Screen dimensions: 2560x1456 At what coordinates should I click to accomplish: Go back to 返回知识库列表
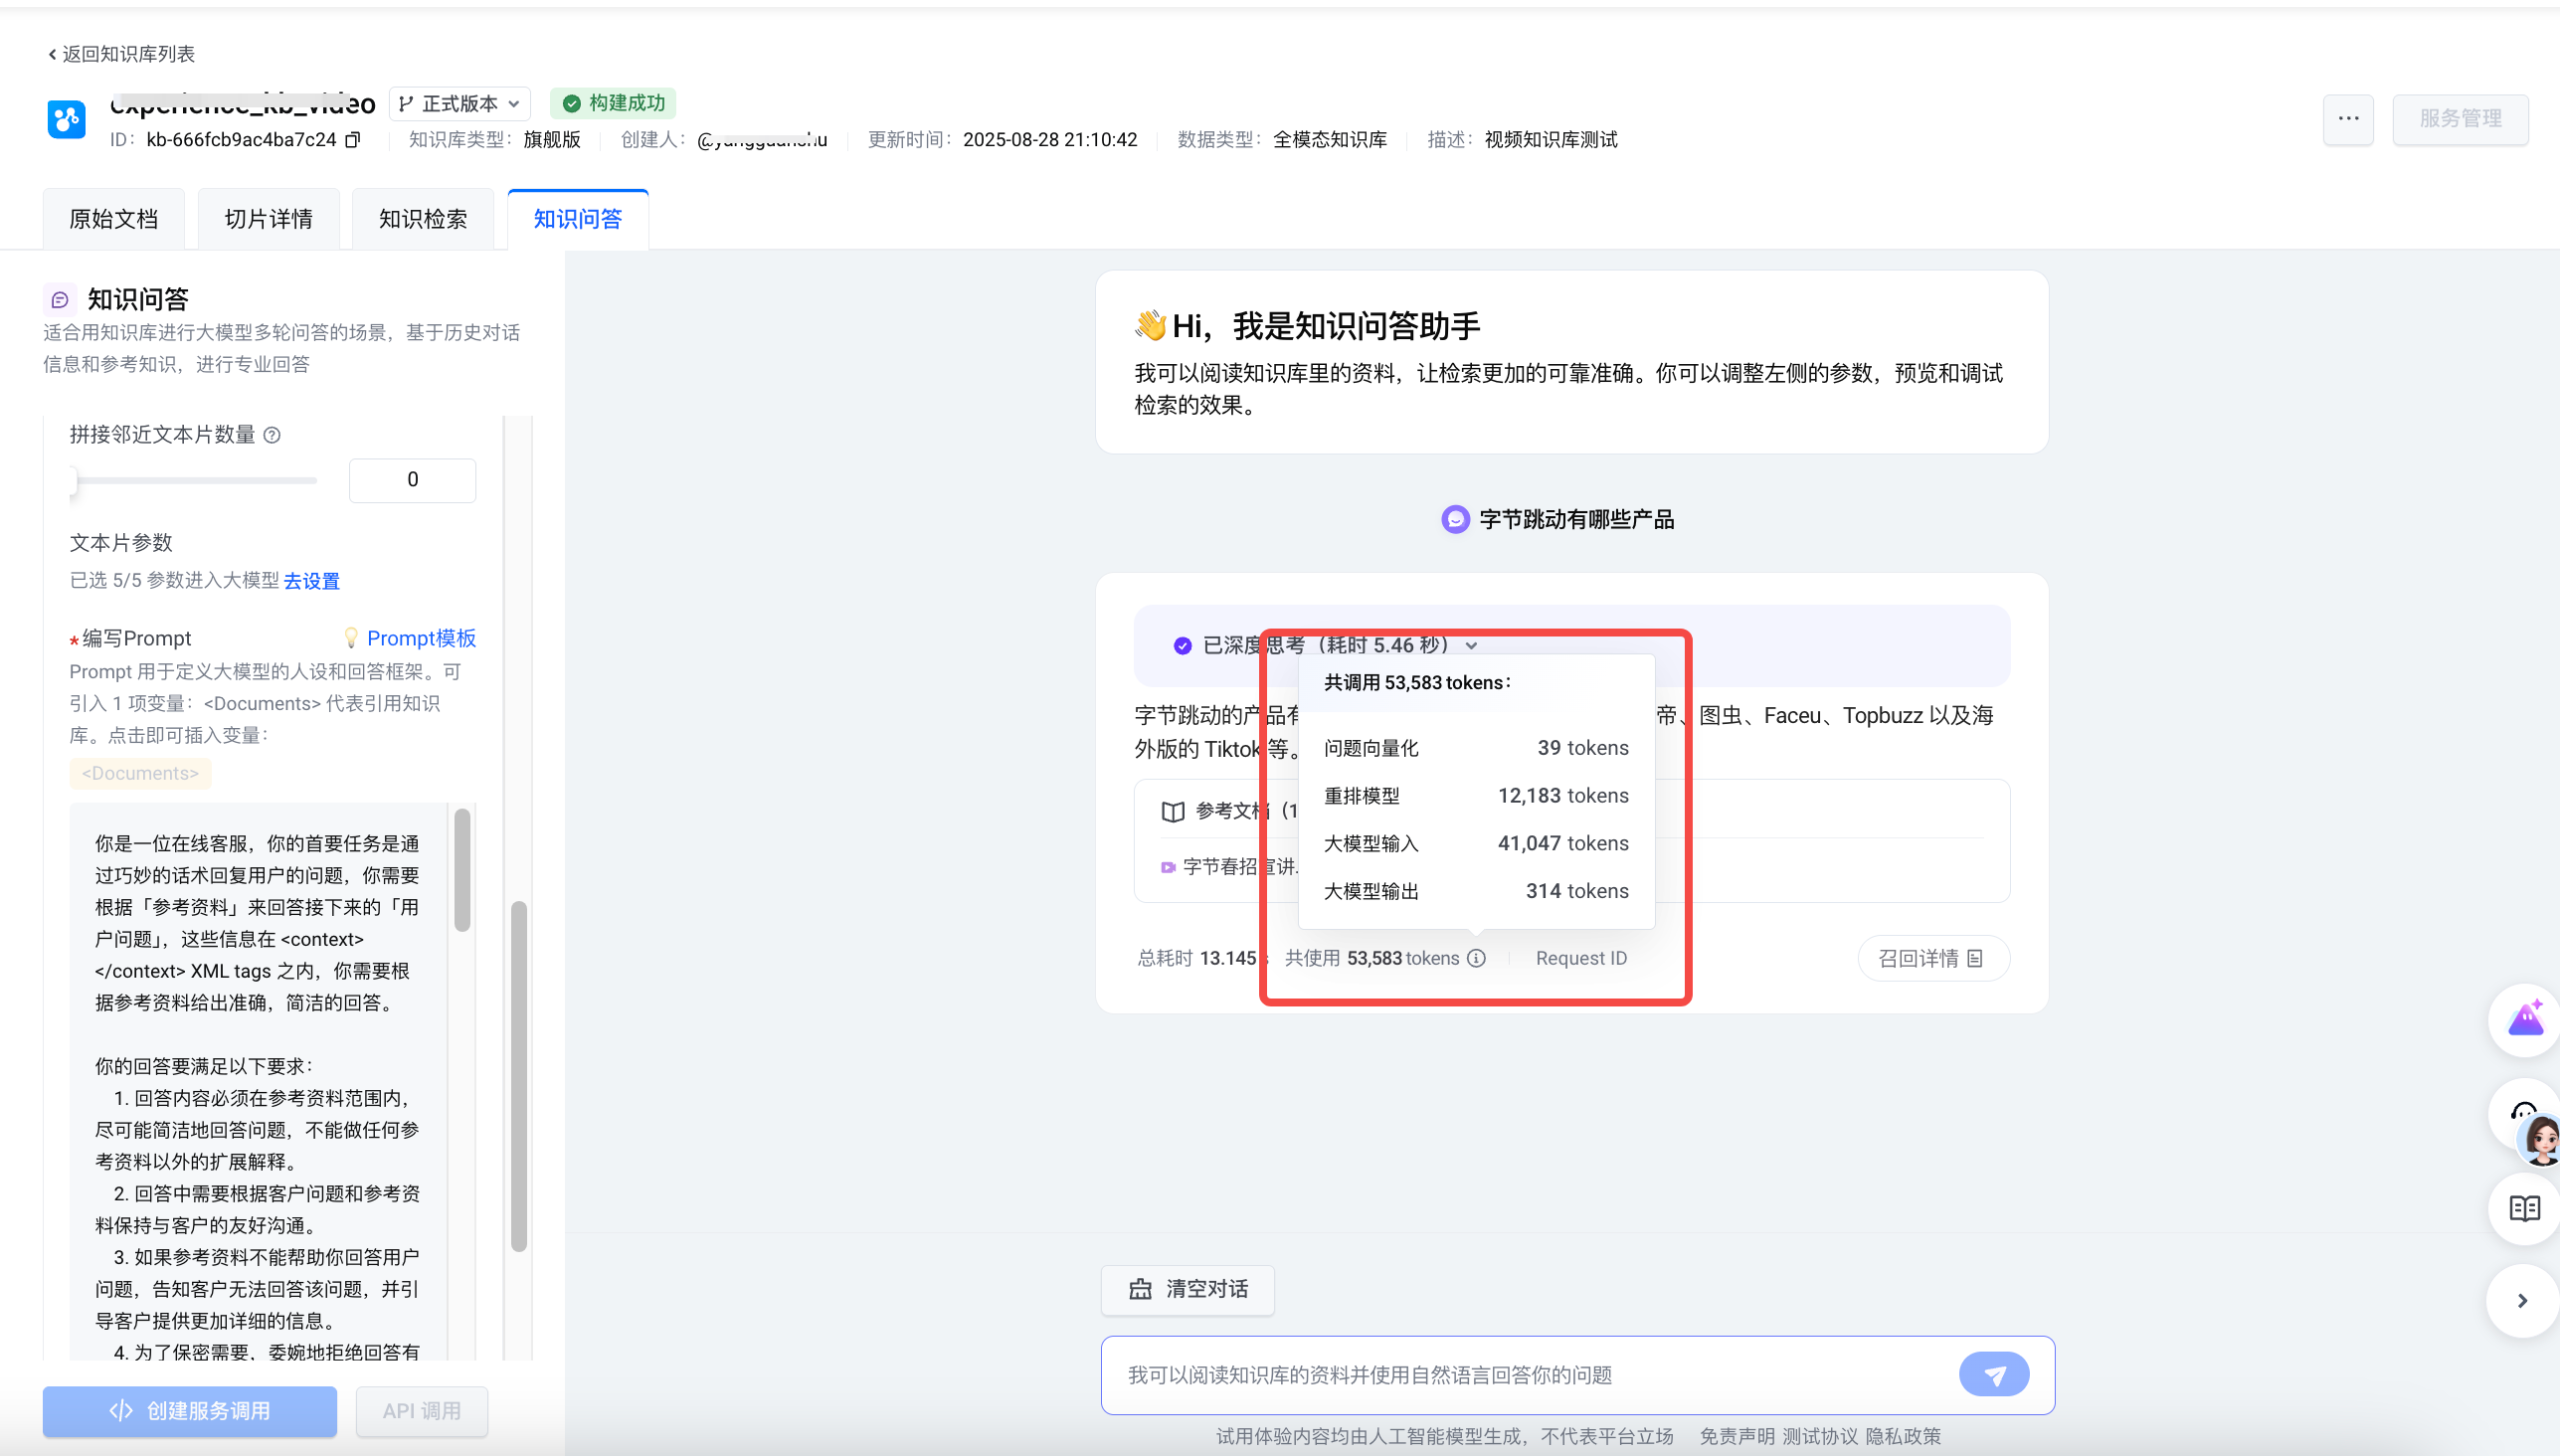coord(122,54)
